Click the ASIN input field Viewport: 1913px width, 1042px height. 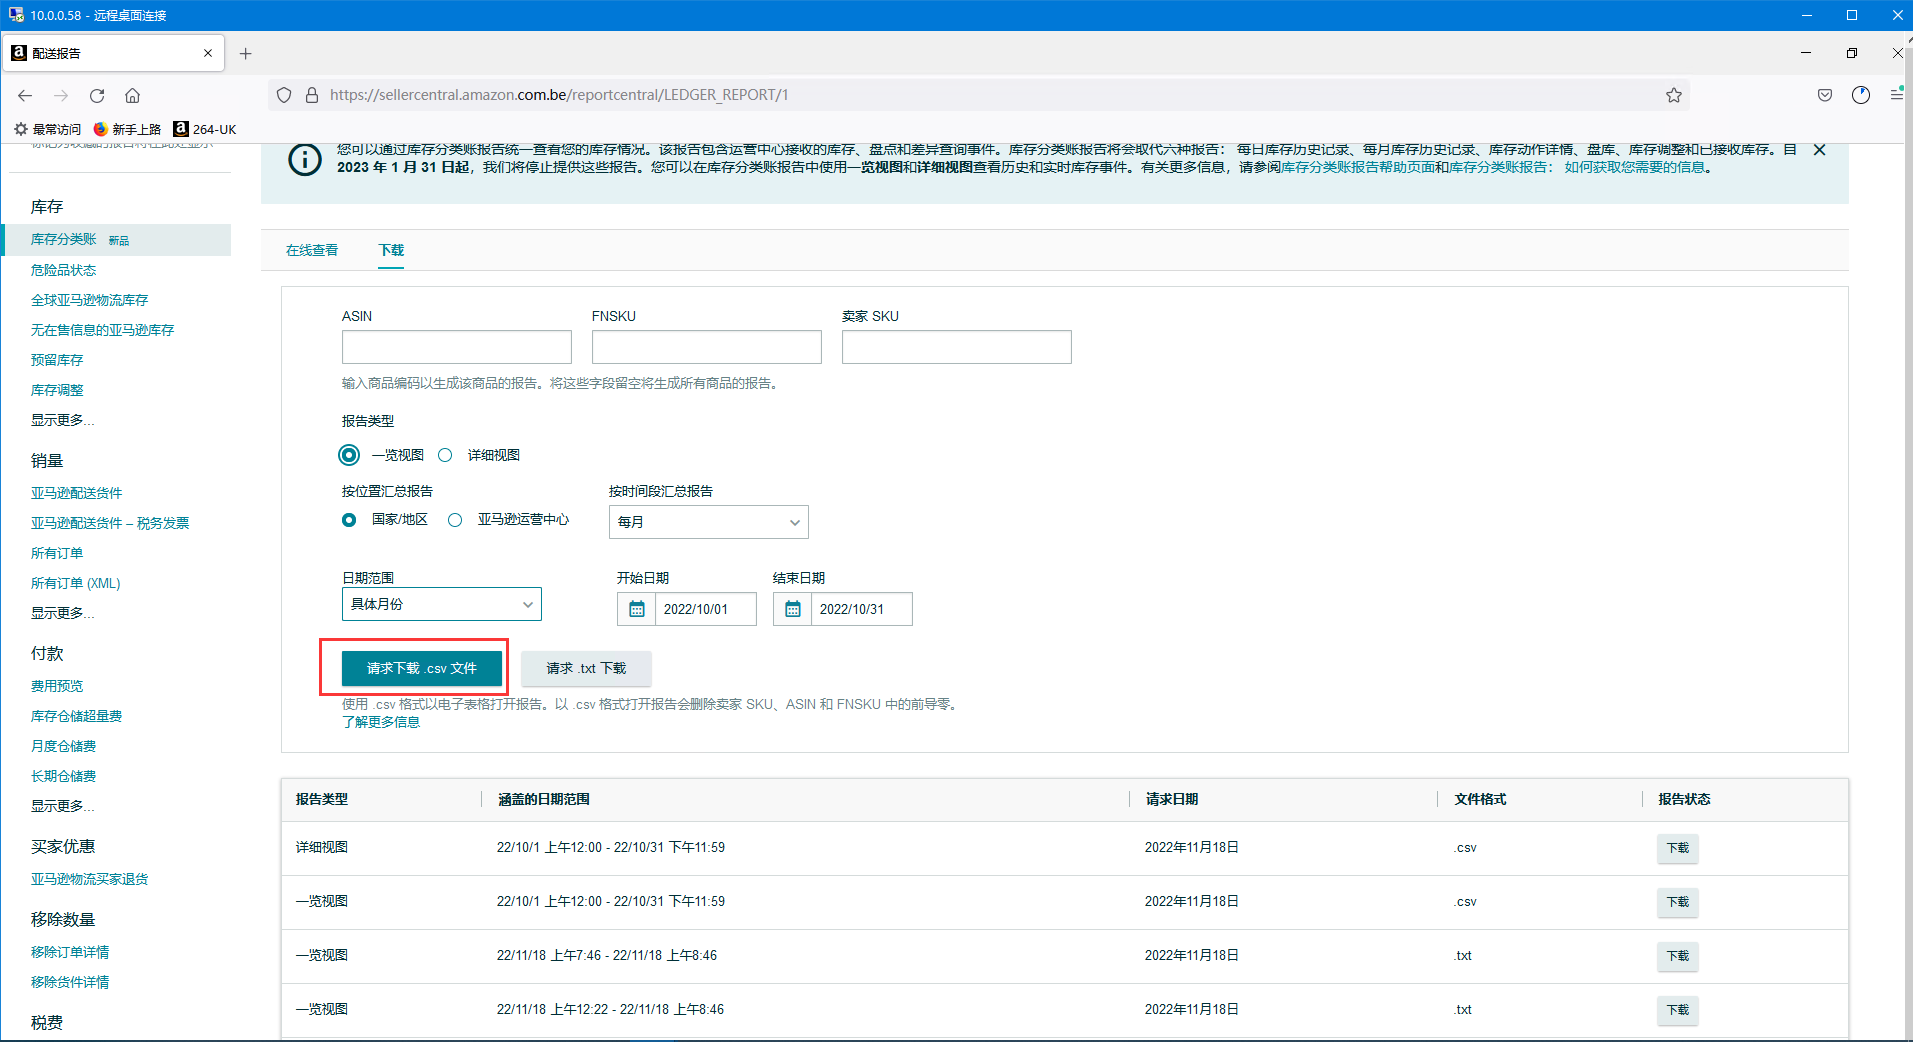pyautogui.click(x=457, y=347)
